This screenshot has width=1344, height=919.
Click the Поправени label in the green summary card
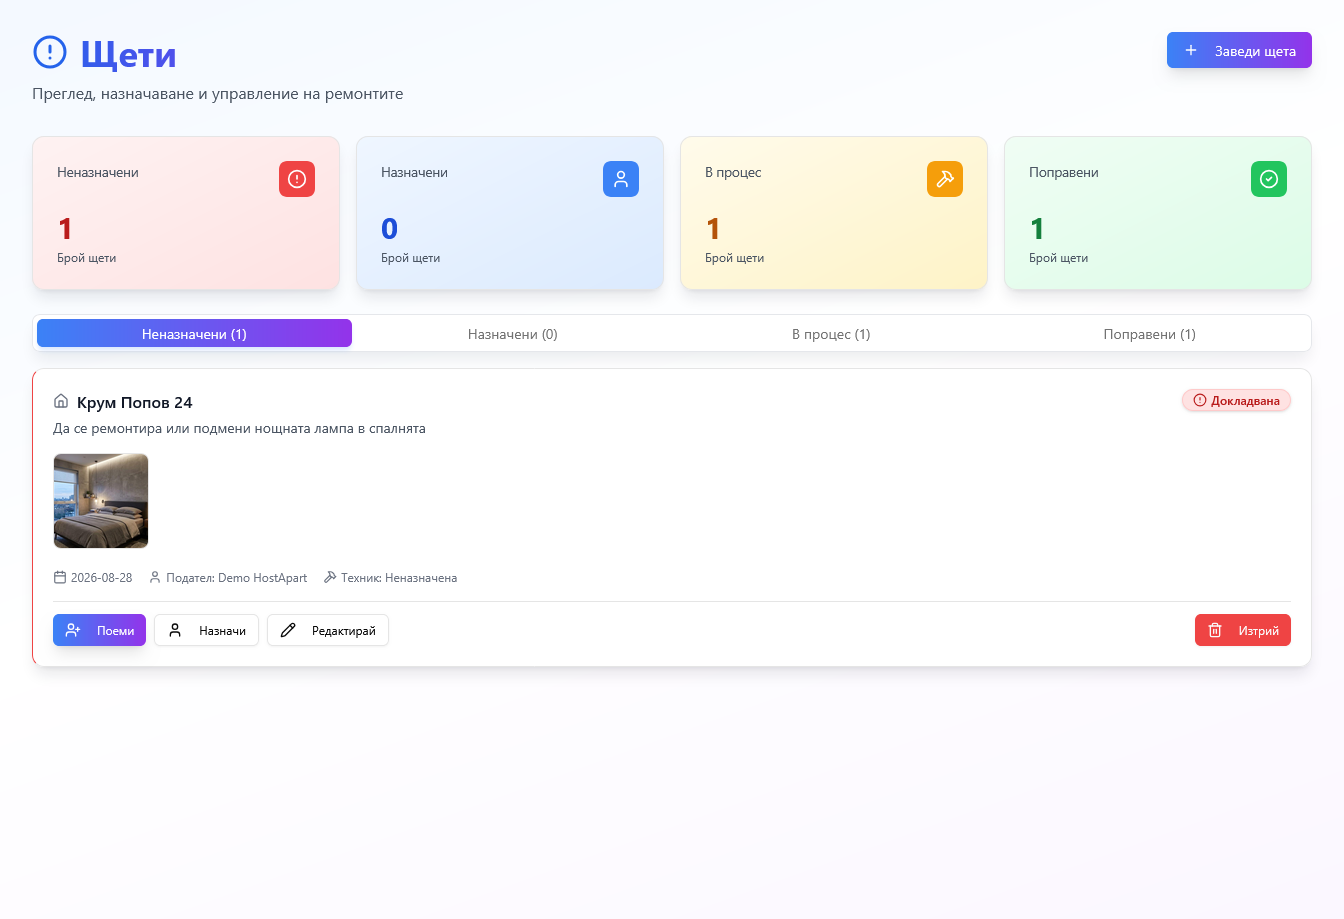tap(1064, 173)
